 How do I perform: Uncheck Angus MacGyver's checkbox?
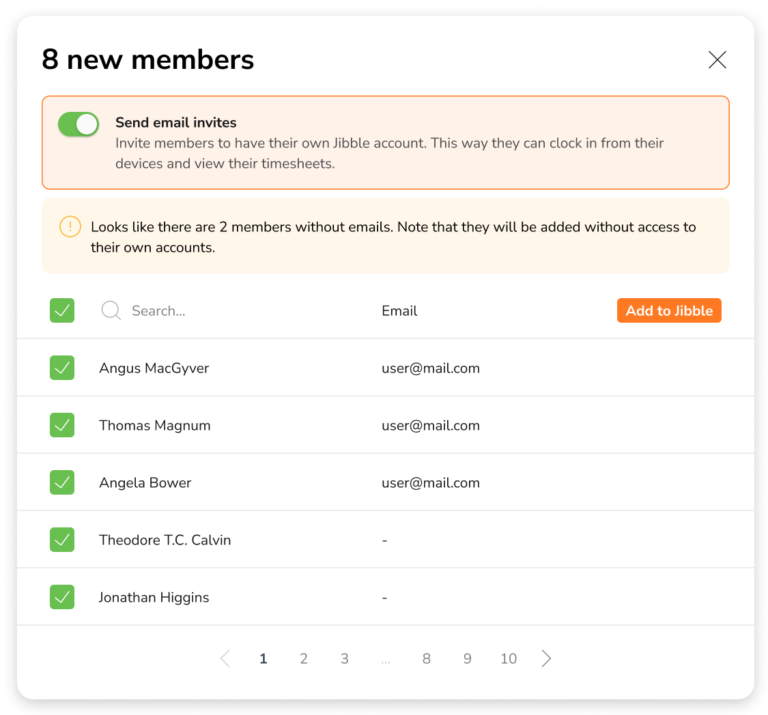[62, 368]
